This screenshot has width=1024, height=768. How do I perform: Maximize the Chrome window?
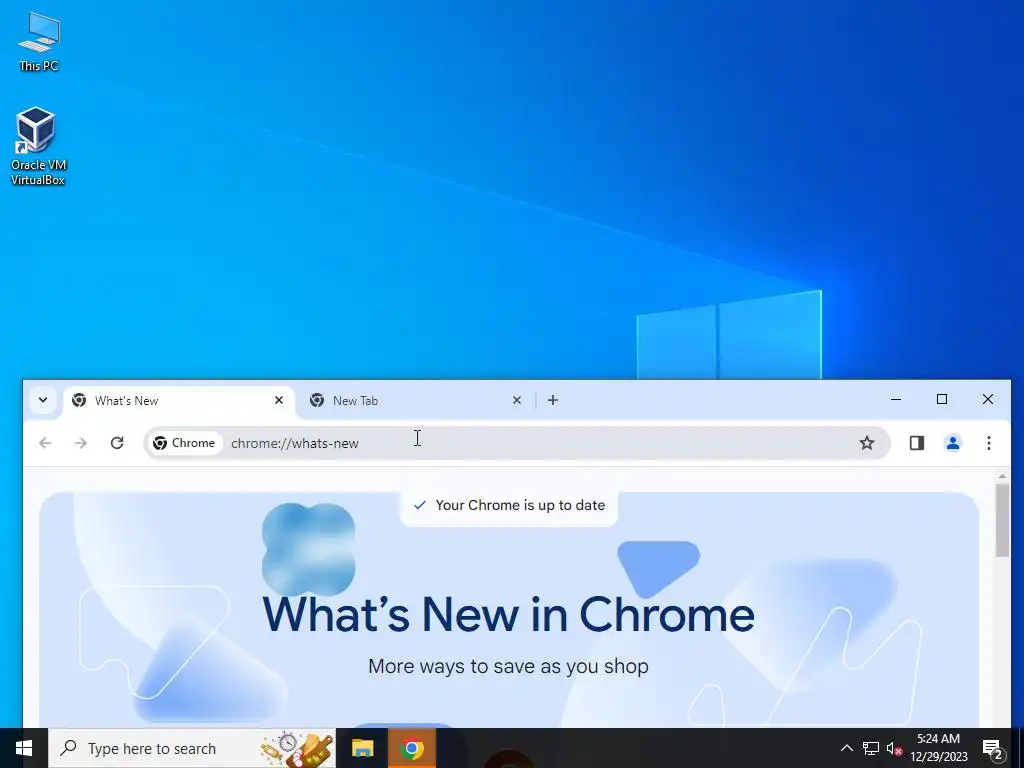[942, 399]
